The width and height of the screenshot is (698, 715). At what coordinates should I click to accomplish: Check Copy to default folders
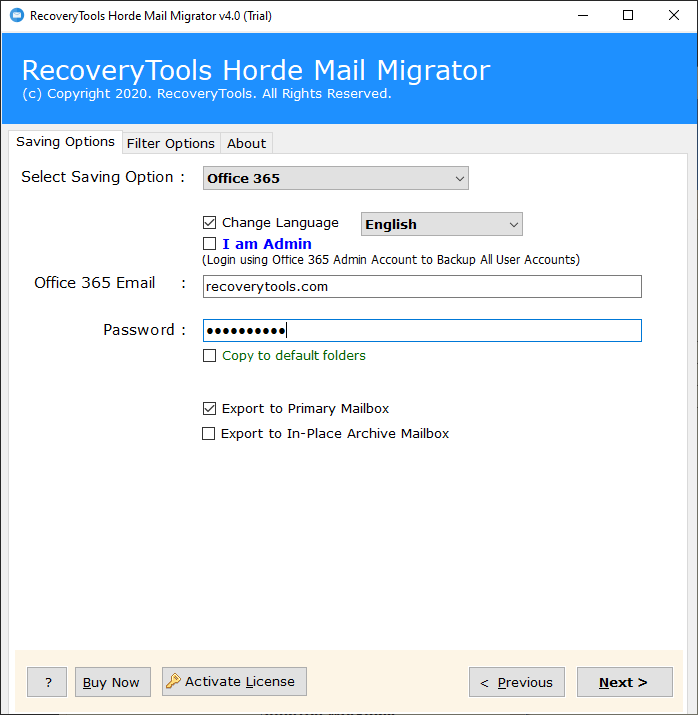pyautogui.click(x=209, y=355)
